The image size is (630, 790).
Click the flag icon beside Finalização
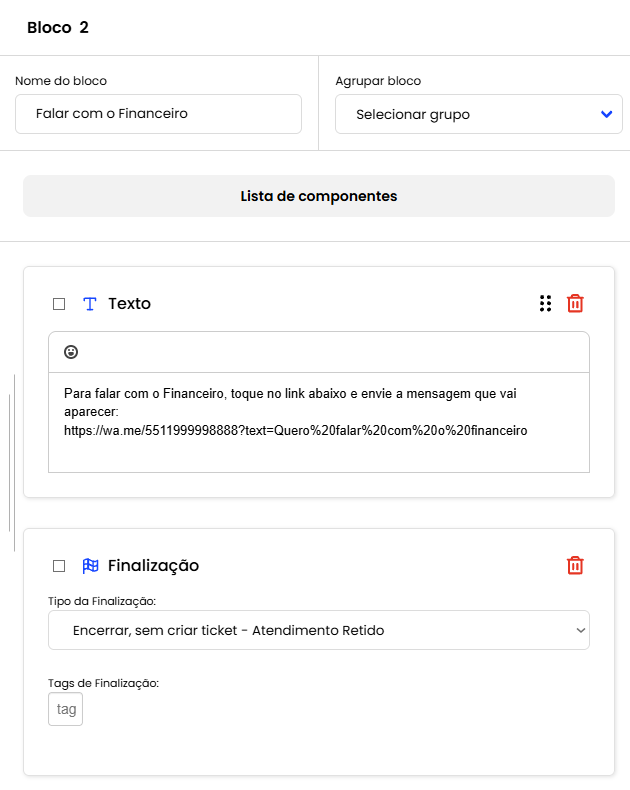click(90, 566)
